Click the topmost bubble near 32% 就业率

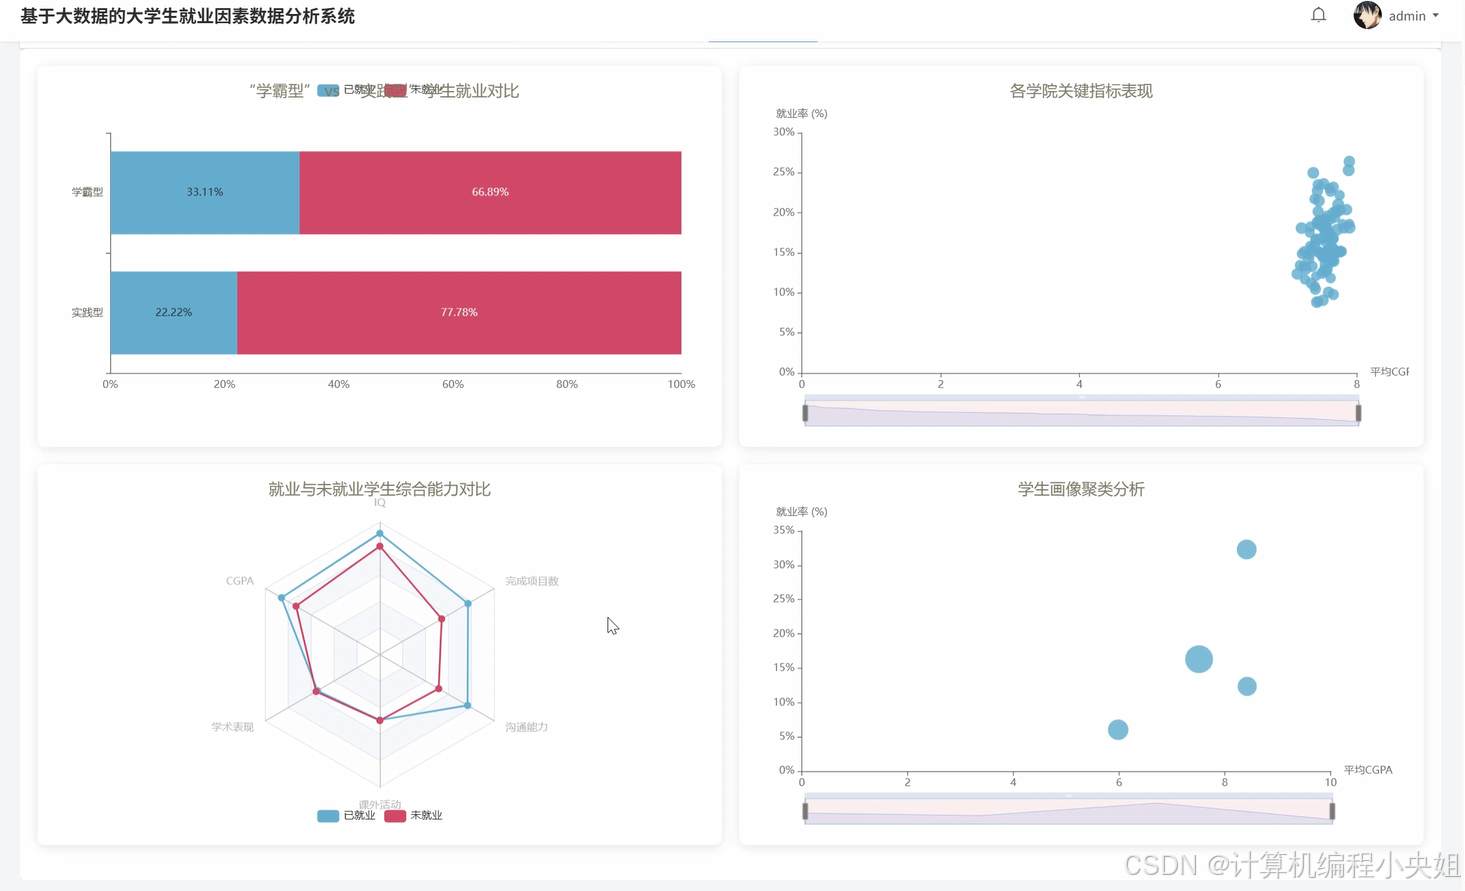(x=1246, y=549)
